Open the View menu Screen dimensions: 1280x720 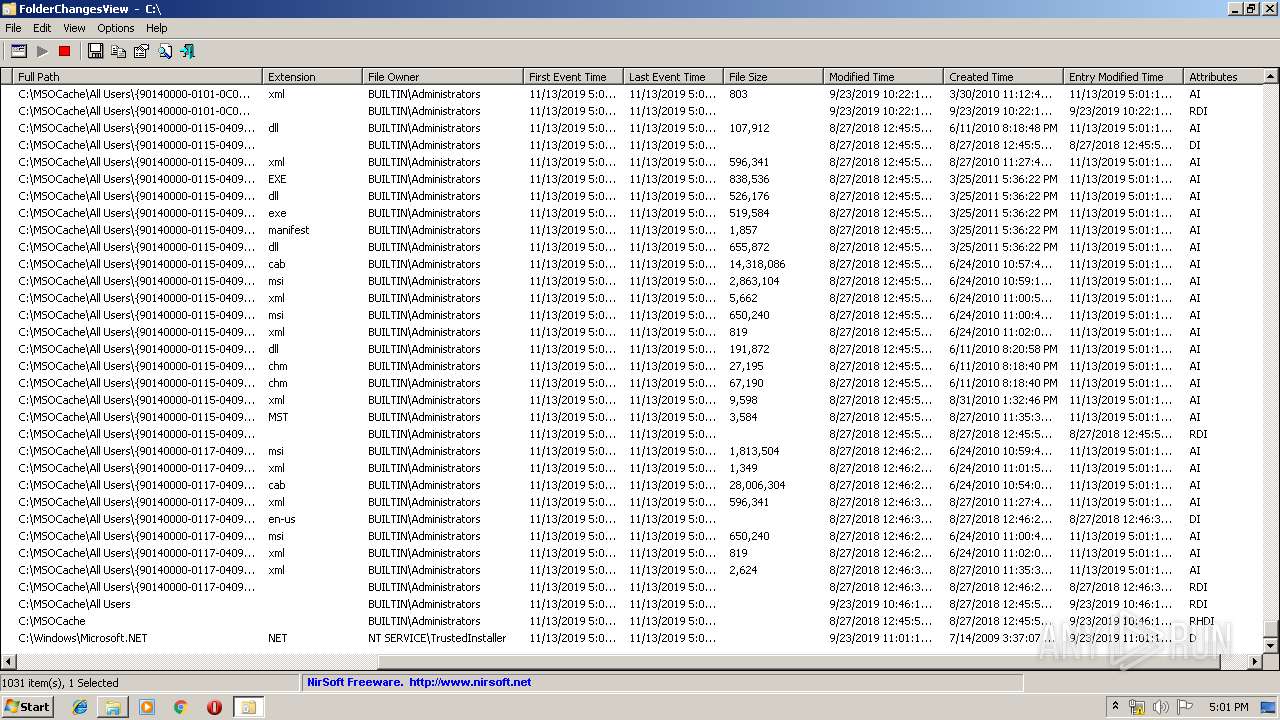click(74, 28)
